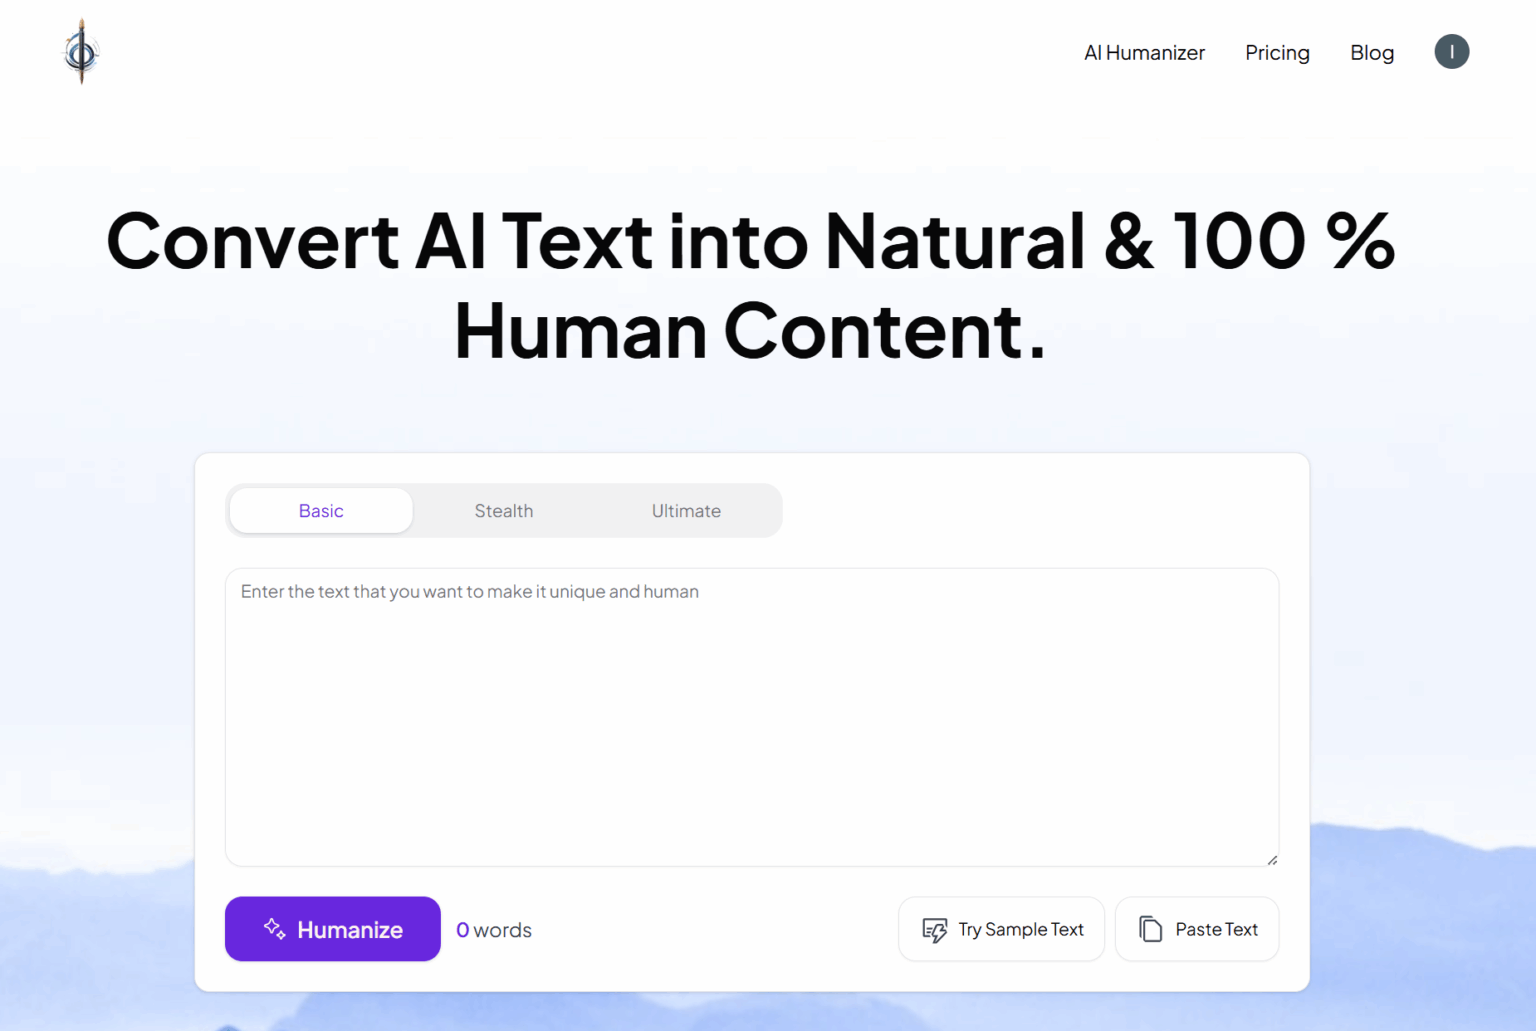Click the clipboard icon beside Paste Text label
The height and width of the screenshot is (1031, 1536).
(1150, 929)
